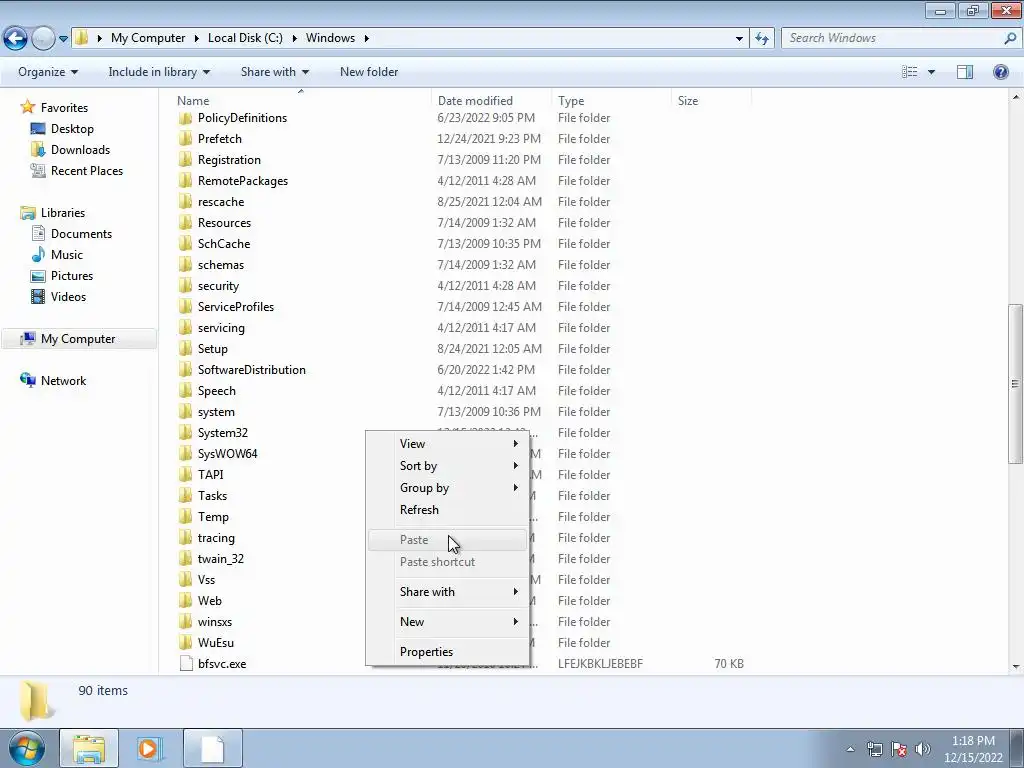Open View submenu in context menu
Screen dimensions: 1024x768
point(447,443)
